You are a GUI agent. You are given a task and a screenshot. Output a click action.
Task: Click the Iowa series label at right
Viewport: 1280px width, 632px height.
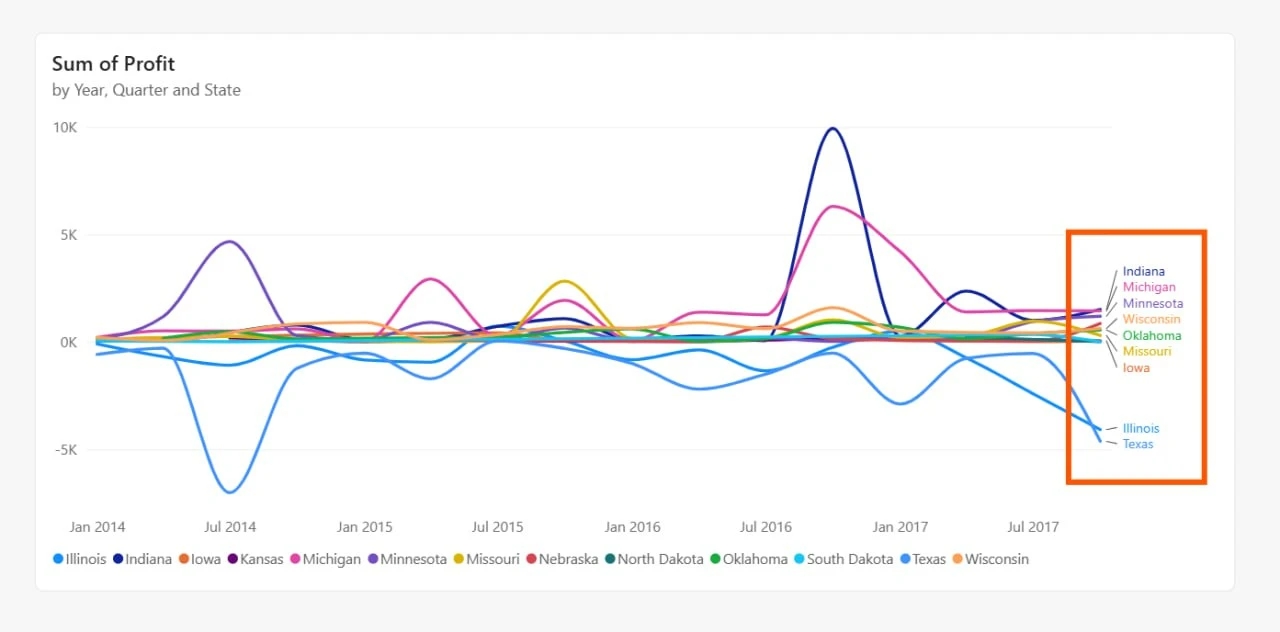pyautogui.click(x=1136, y=368)
